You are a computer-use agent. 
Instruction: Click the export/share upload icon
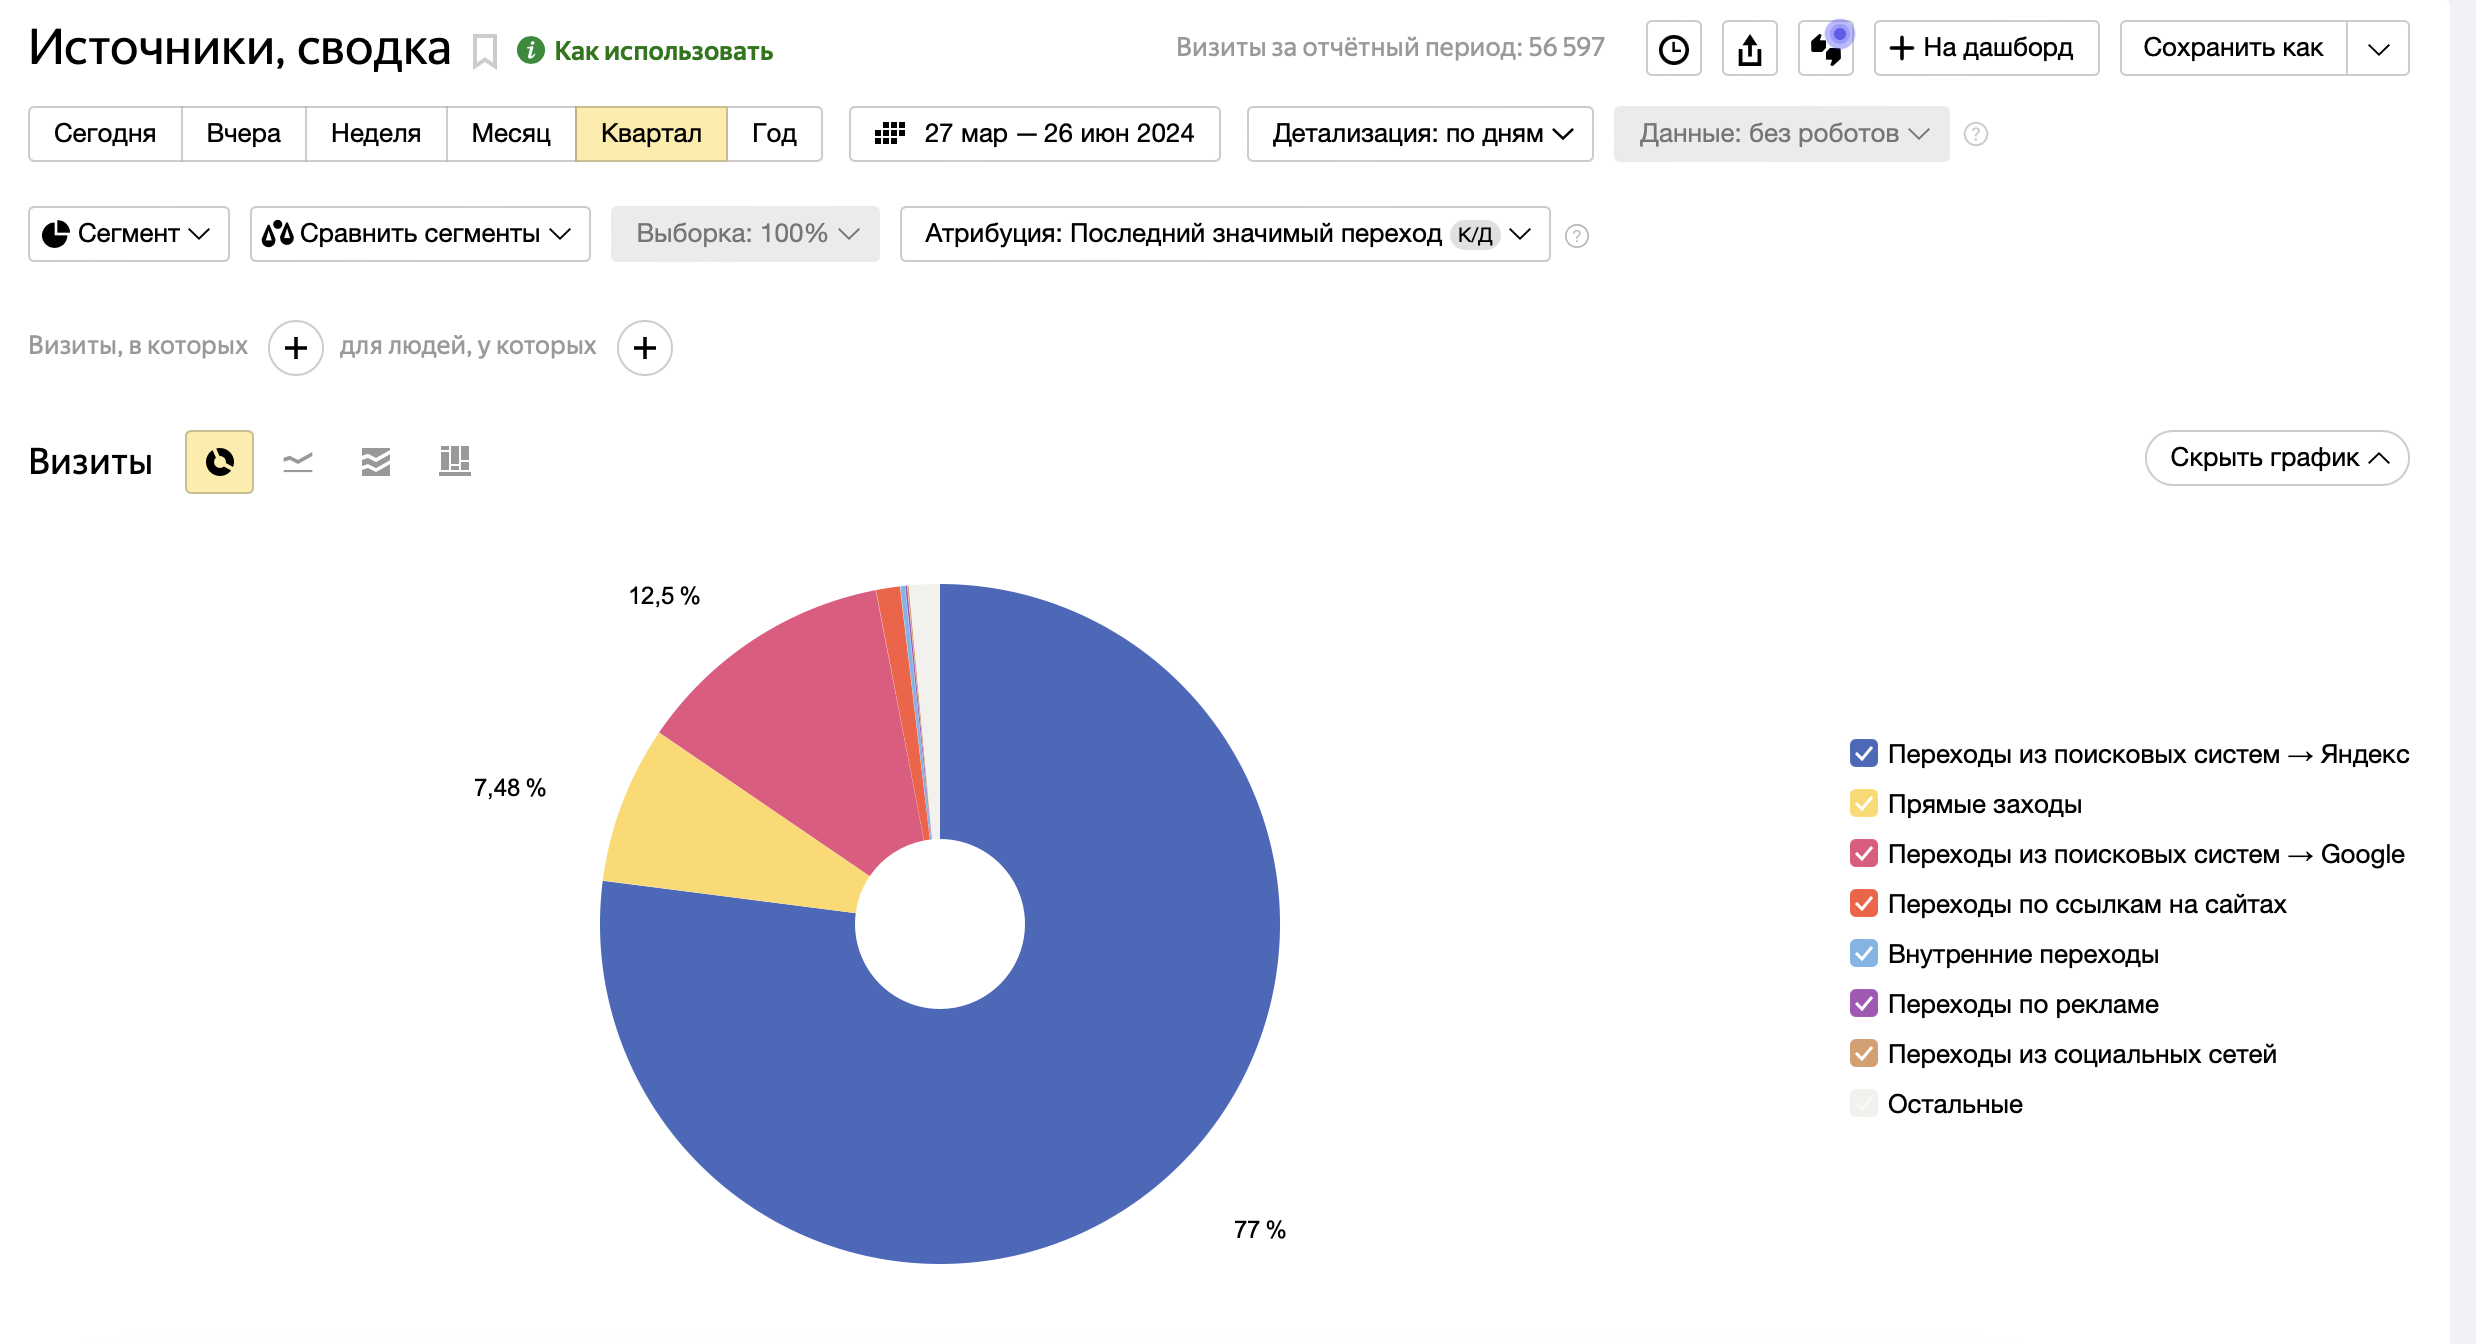[1750, 49]
